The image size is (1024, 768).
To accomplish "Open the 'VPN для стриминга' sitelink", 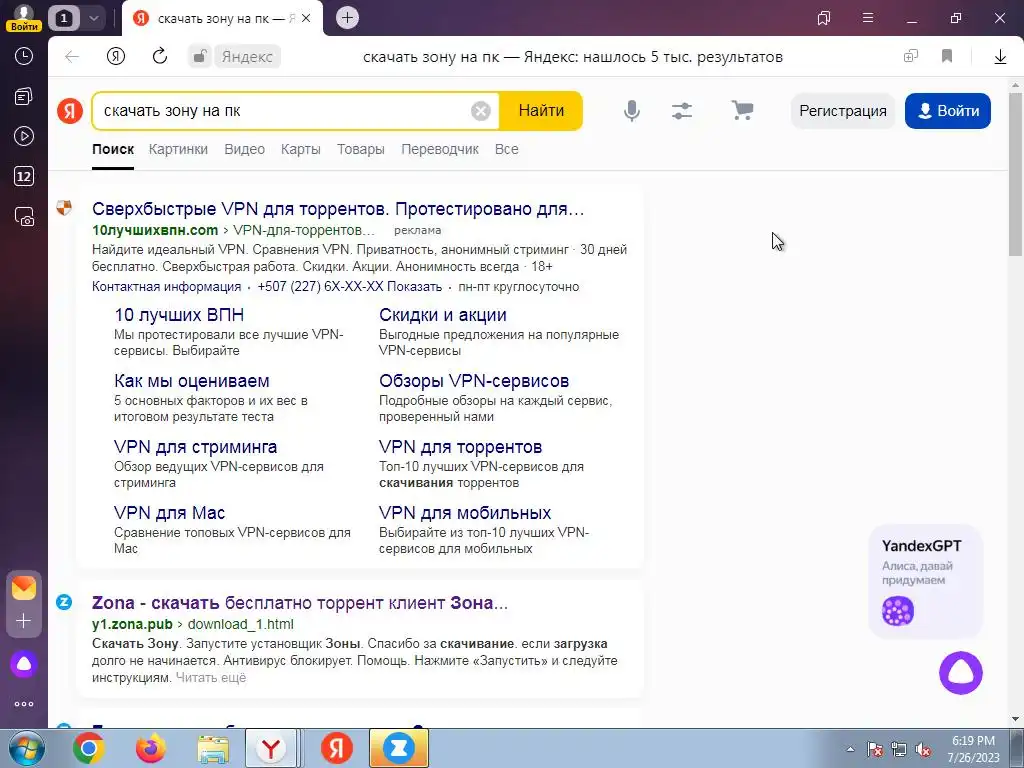I will 195,447.
